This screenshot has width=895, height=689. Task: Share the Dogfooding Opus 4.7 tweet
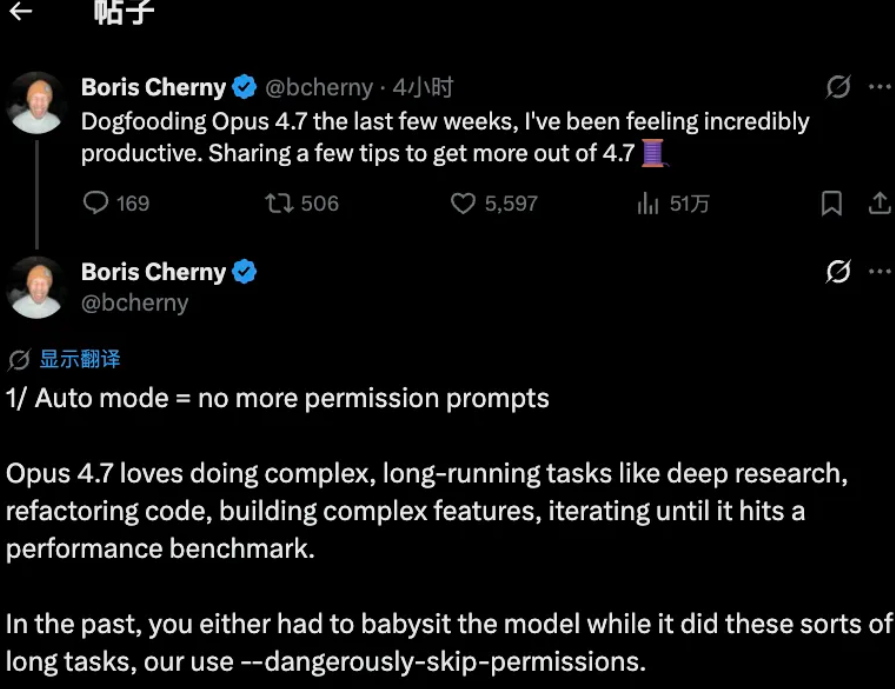click(x=879, y=204)
